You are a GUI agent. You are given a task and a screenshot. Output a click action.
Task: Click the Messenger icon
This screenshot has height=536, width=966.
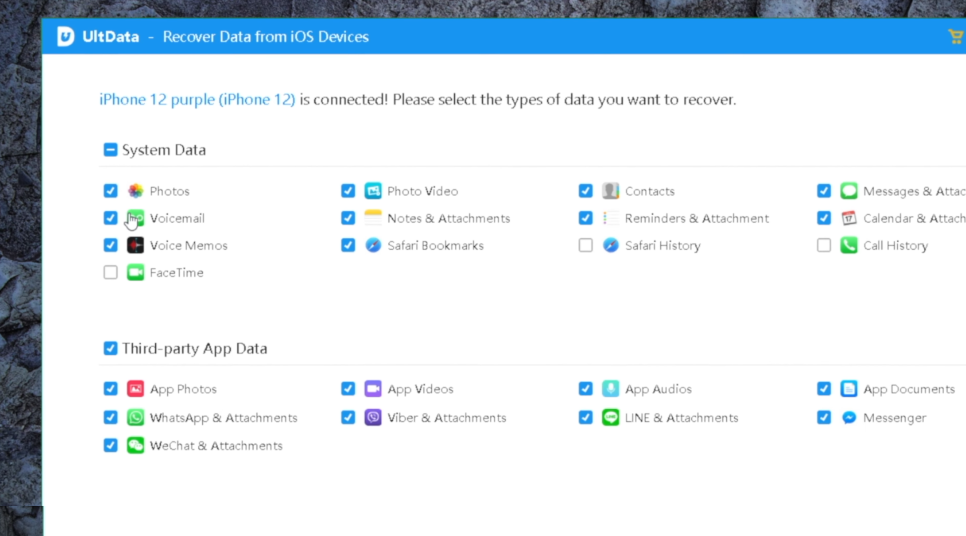pos(849,418)
